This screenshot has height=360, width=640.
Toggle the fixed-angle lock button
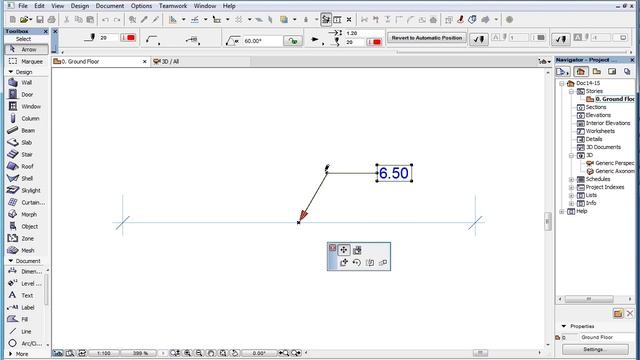(293, 41)
